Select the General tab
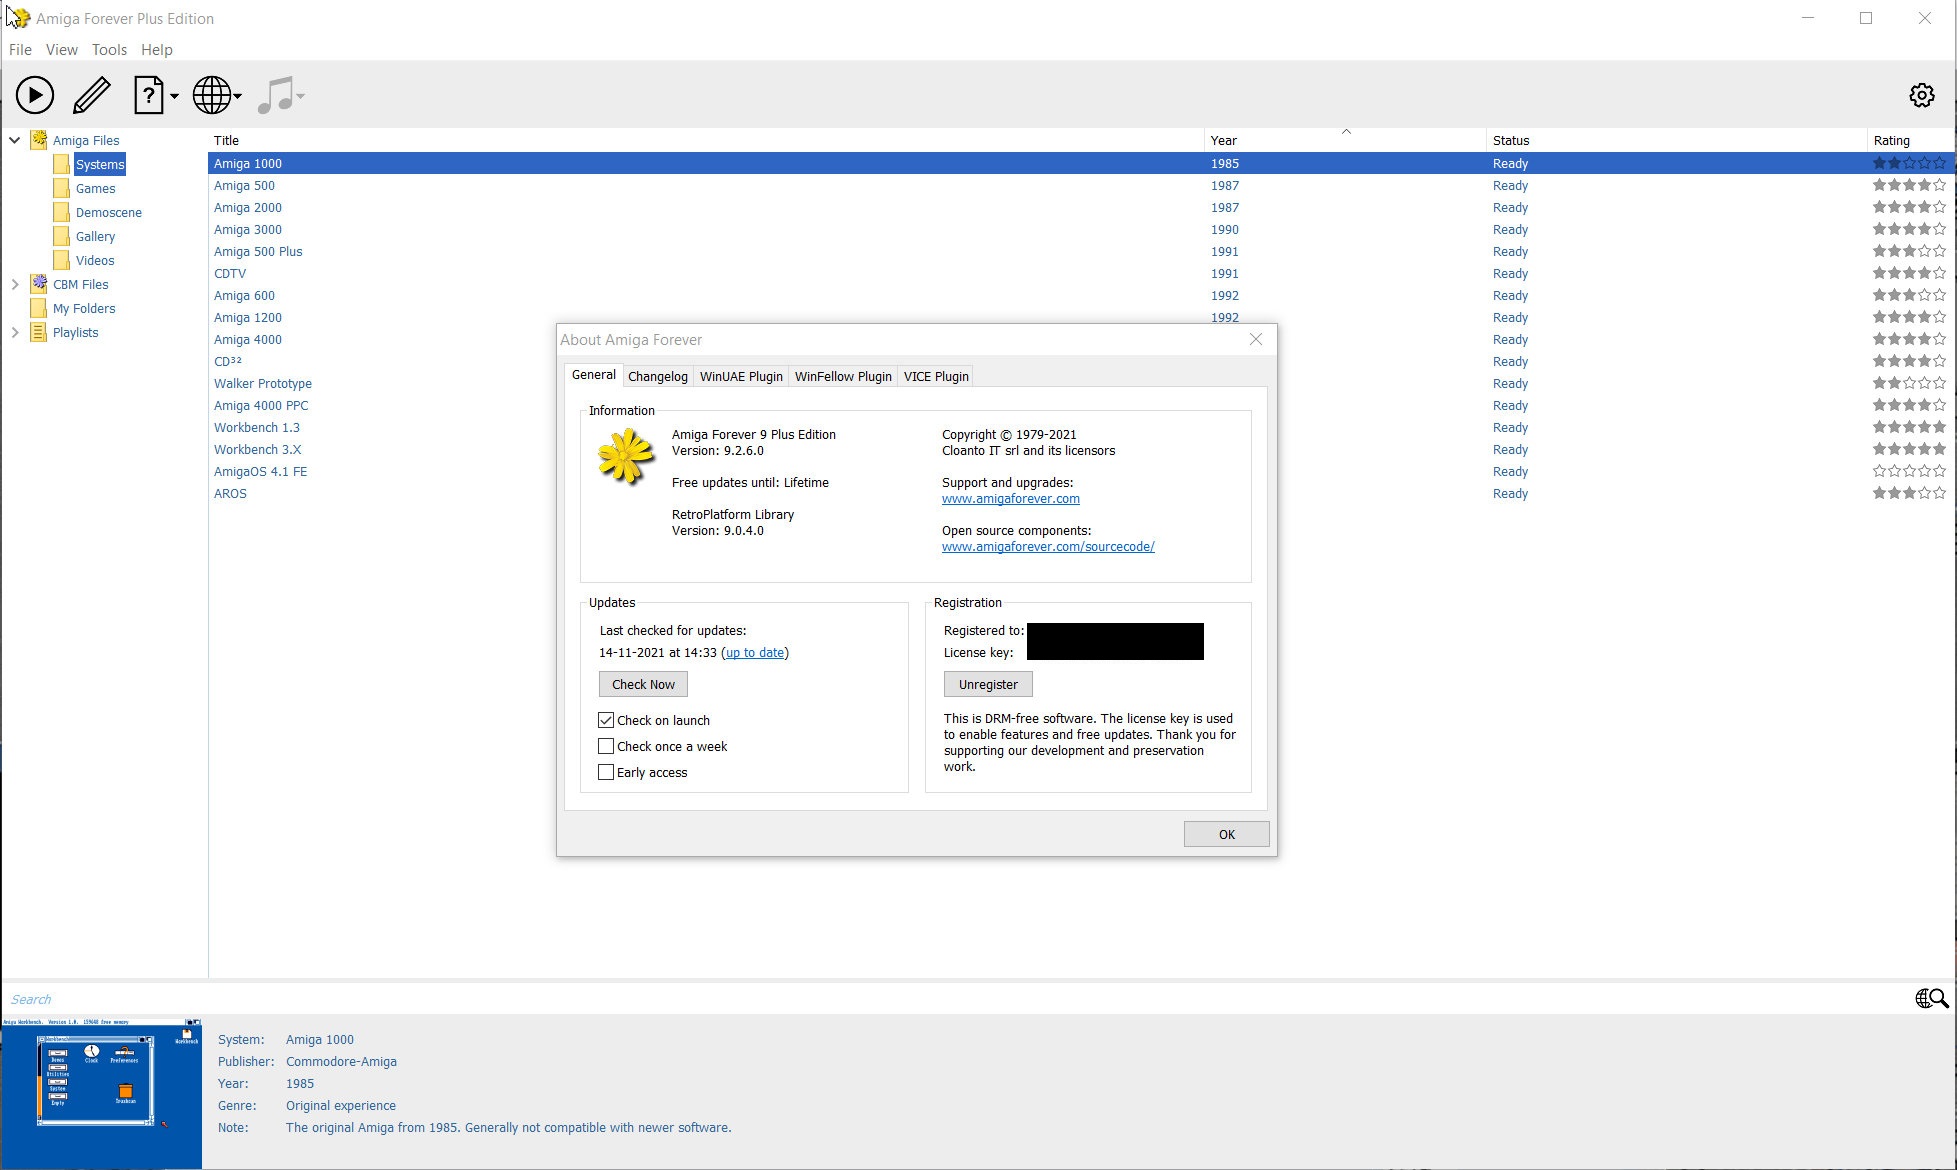The image size is (1957, 1170). pos(593,375)
